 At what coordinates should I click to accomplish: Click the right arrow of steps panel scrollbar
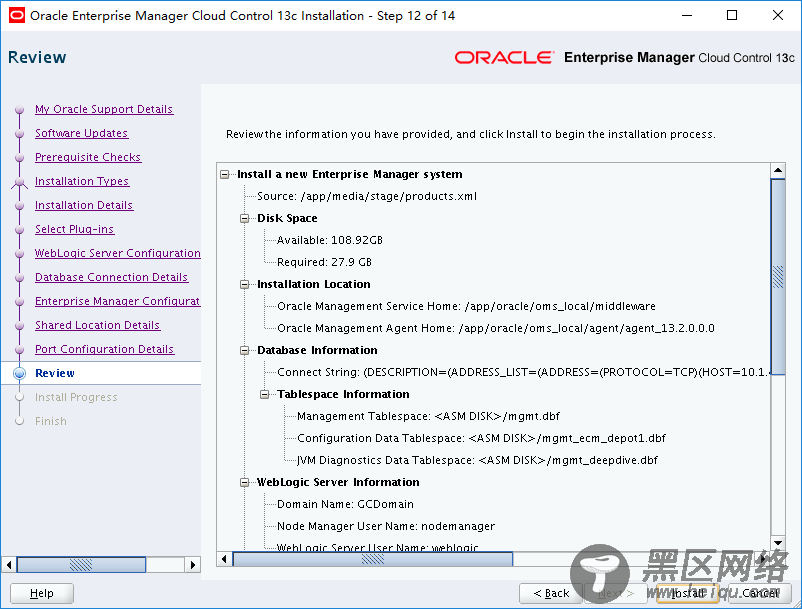click(x=193, y=565)
